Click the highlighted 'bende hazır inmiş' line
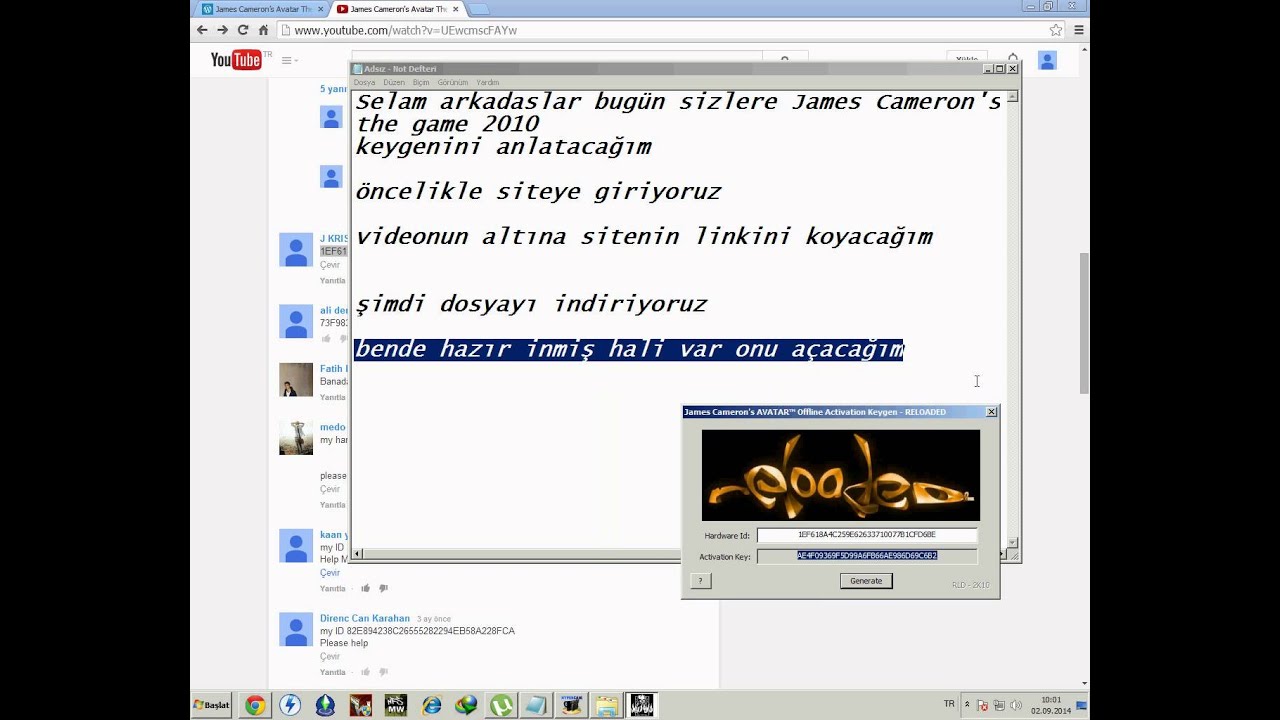Image resolution: width=1280 pixels, height=720 pixels. click(x=629, y=349)
